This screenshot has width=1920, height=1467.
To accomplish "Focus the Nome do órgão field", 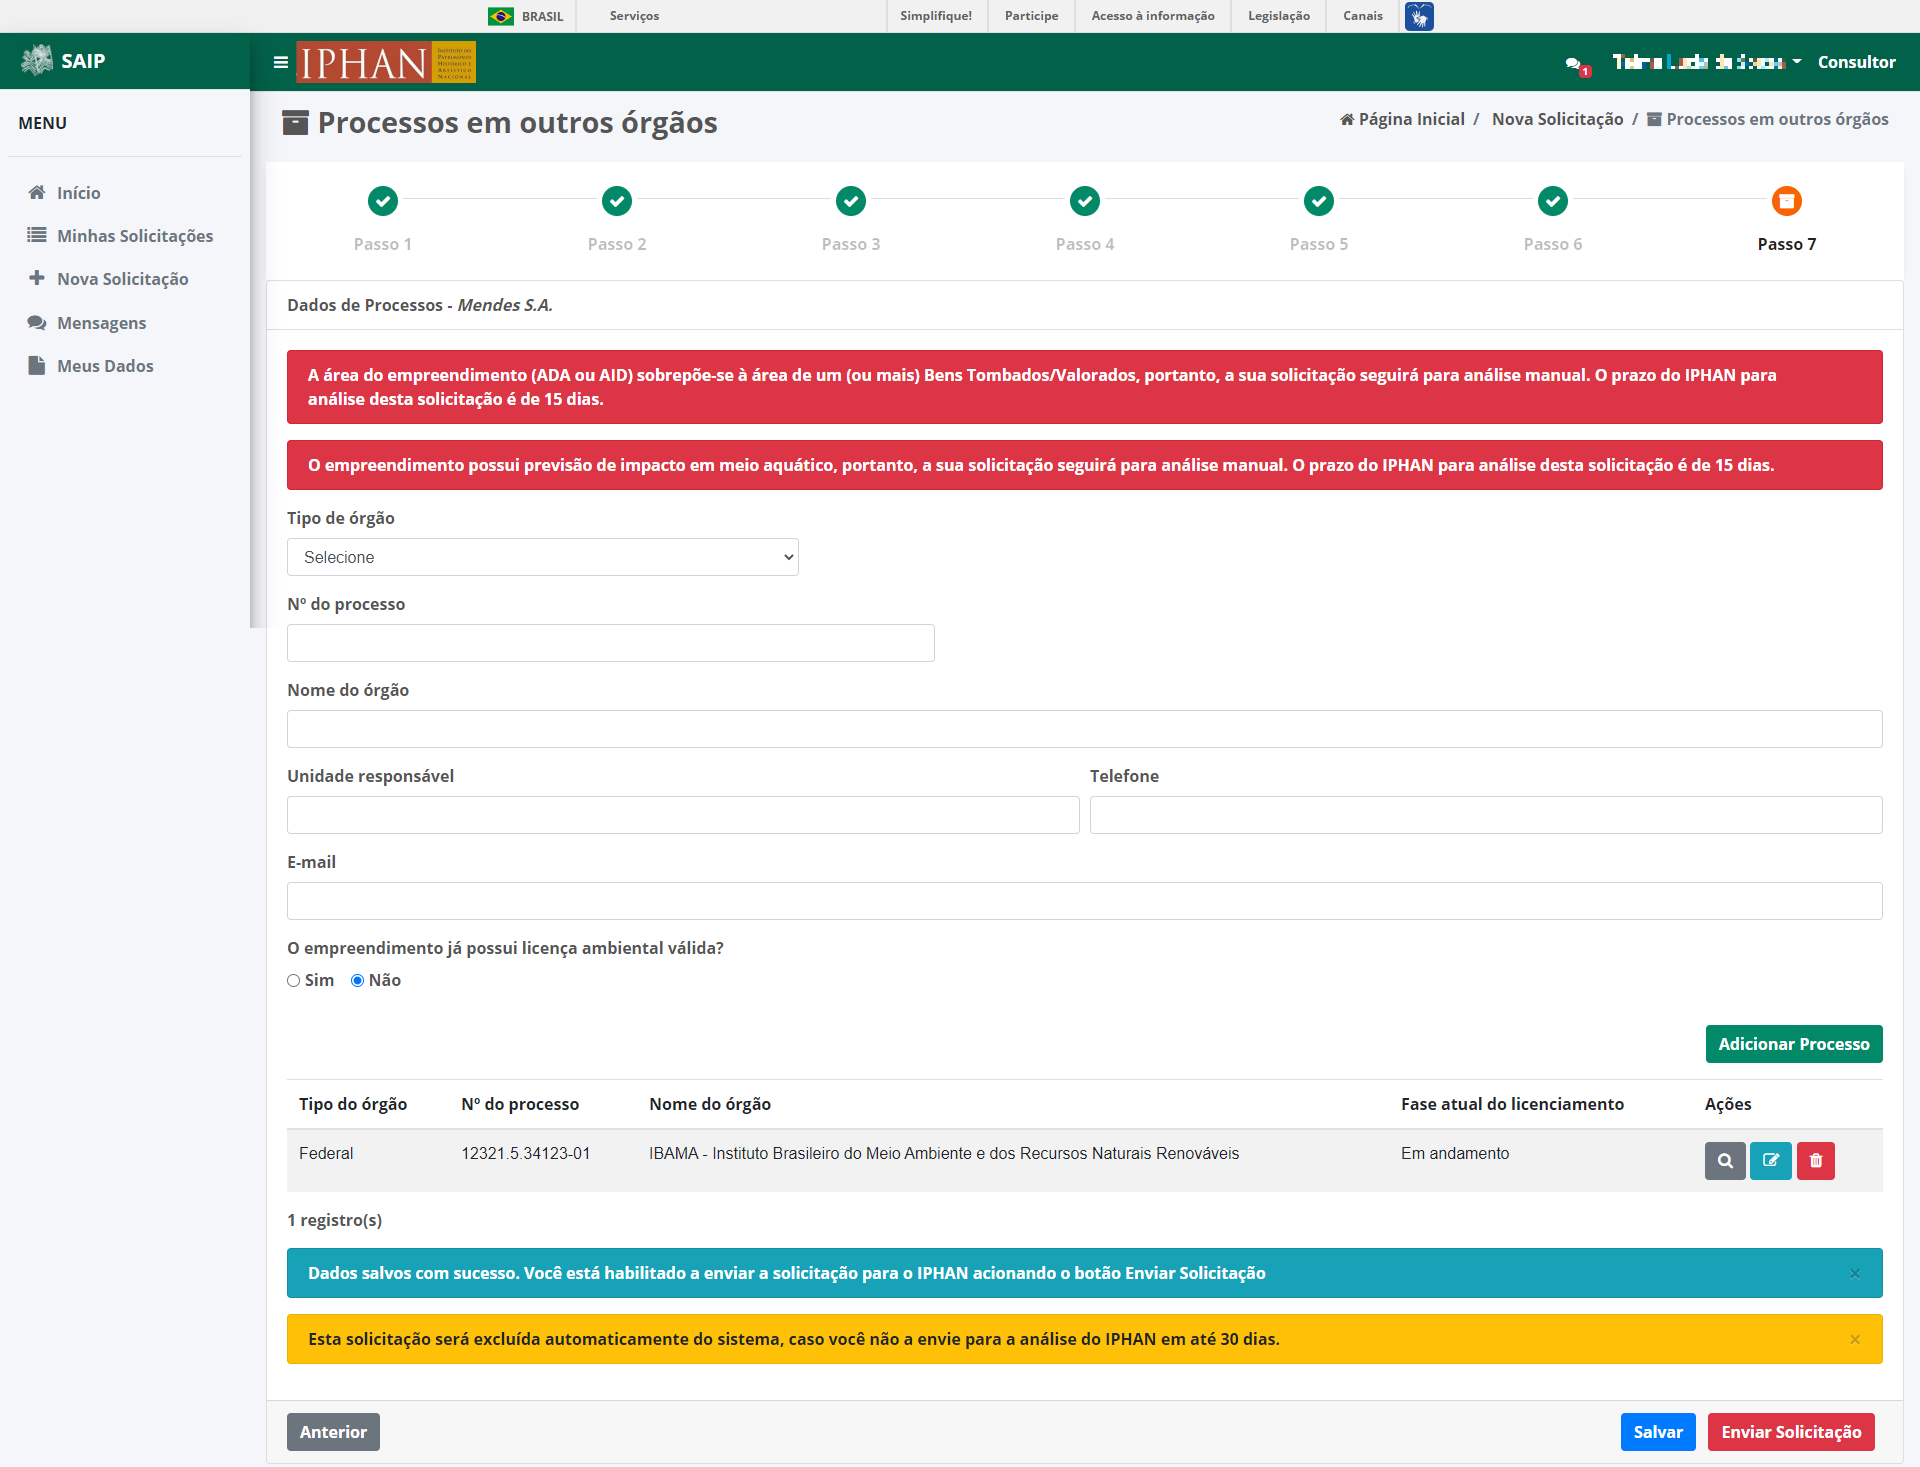I will (x=1085, y=729).
